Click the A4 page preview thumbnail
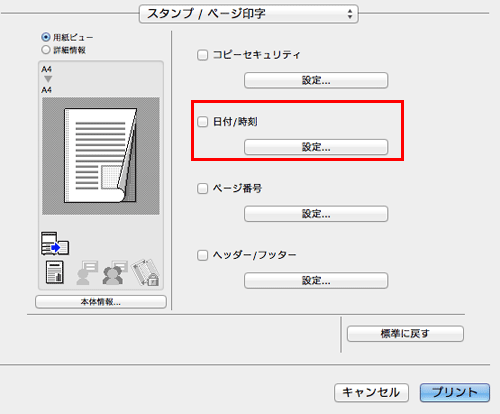The image size is (500, 414). tap(101, 156)
